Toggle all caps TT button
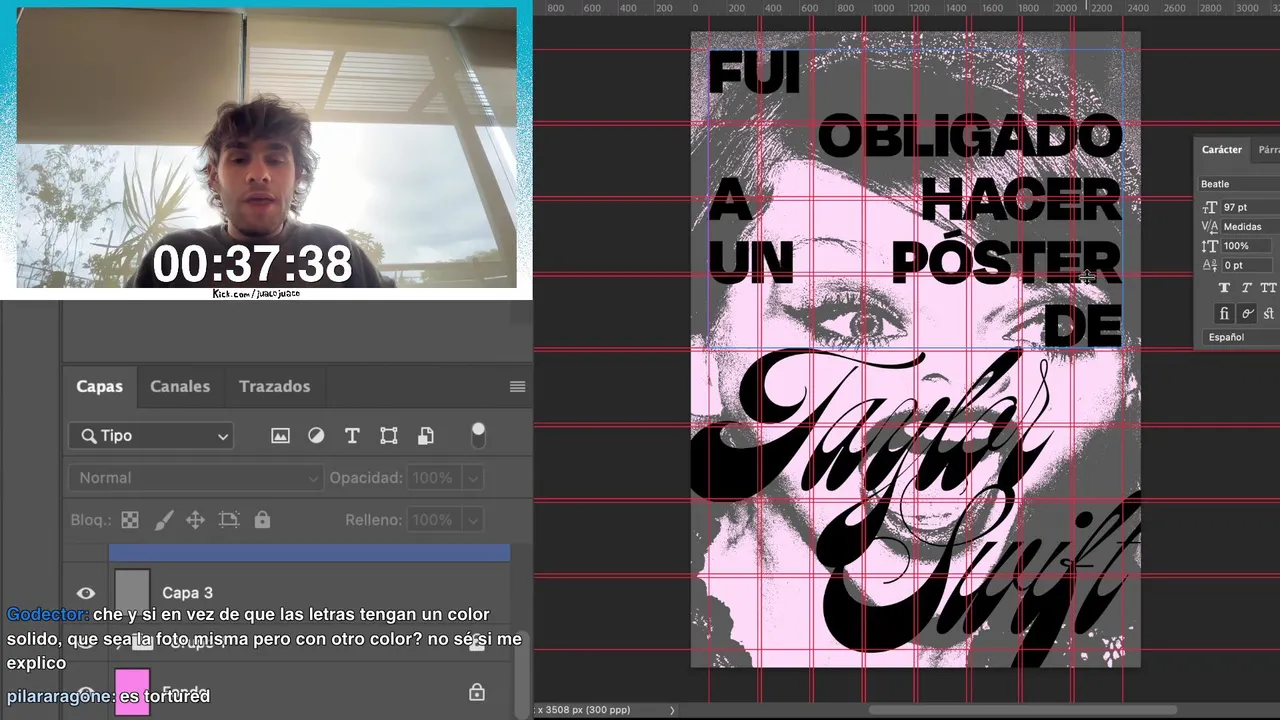 [1269, 288]
